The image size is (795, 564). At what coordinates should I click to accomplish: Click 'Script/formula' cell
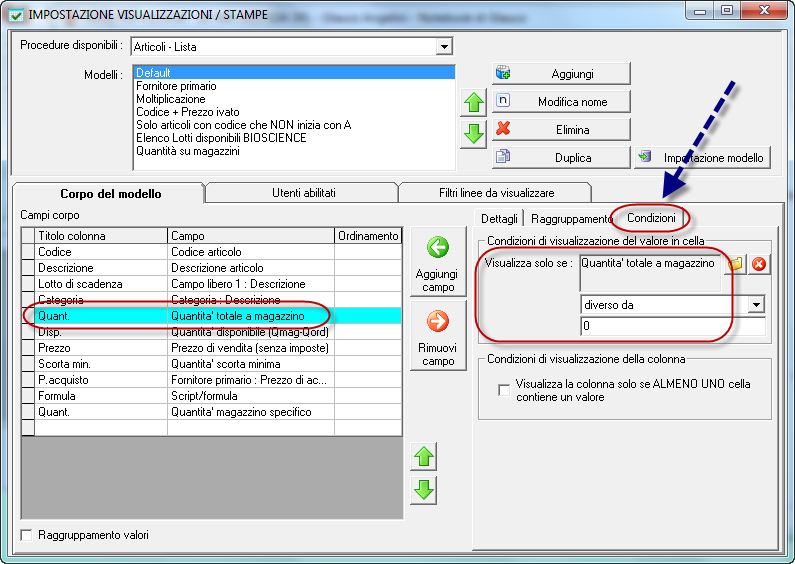click(250, 396)
